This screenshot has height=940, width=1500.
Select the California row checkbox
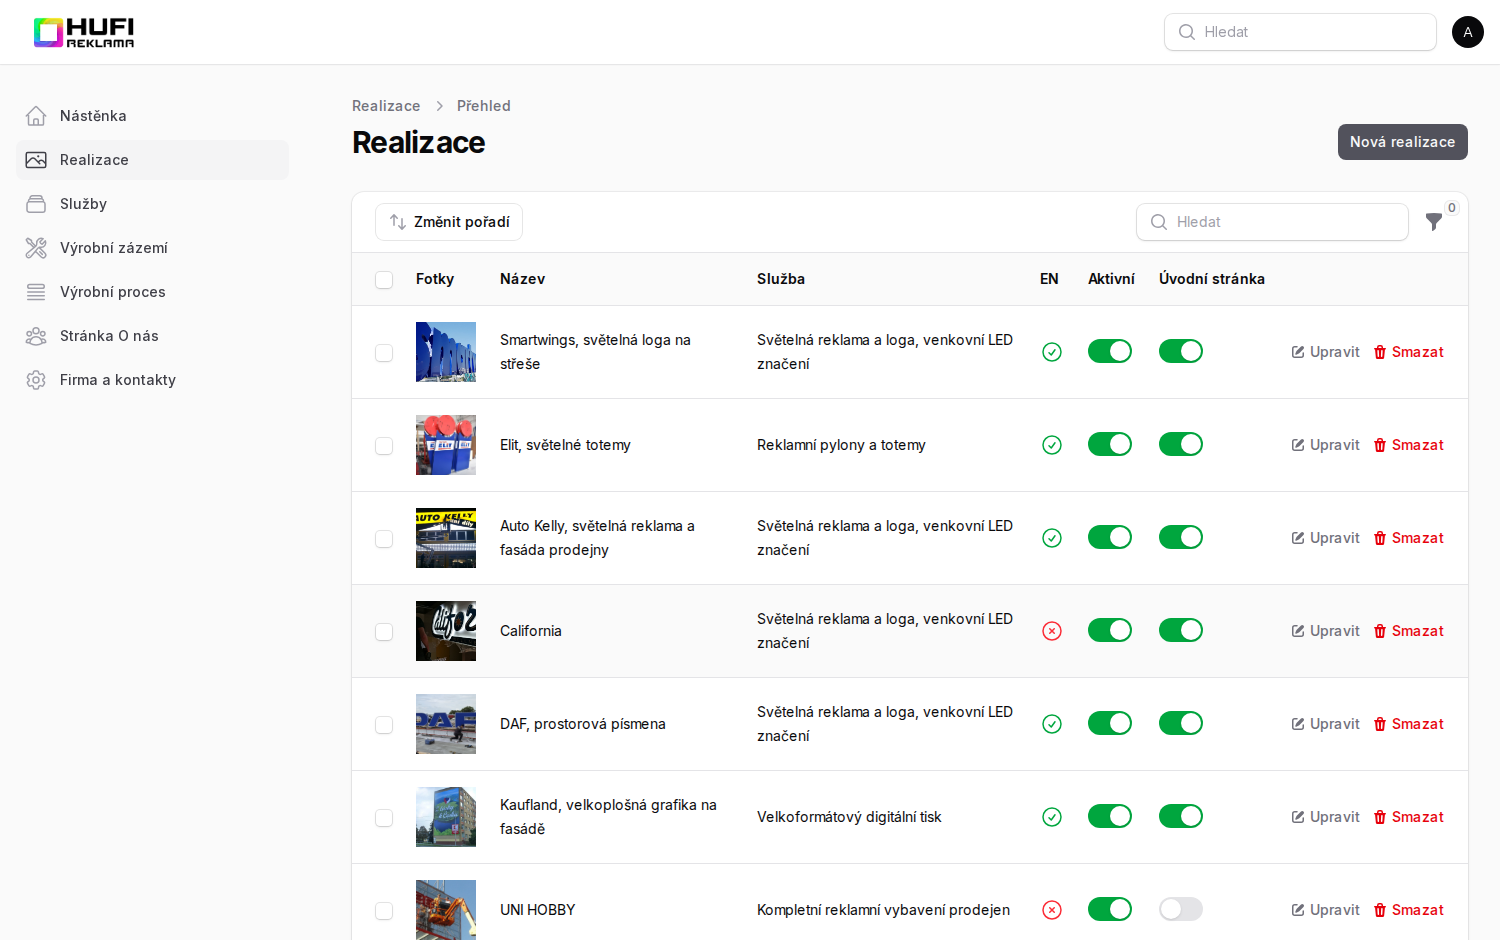point(384,632)
